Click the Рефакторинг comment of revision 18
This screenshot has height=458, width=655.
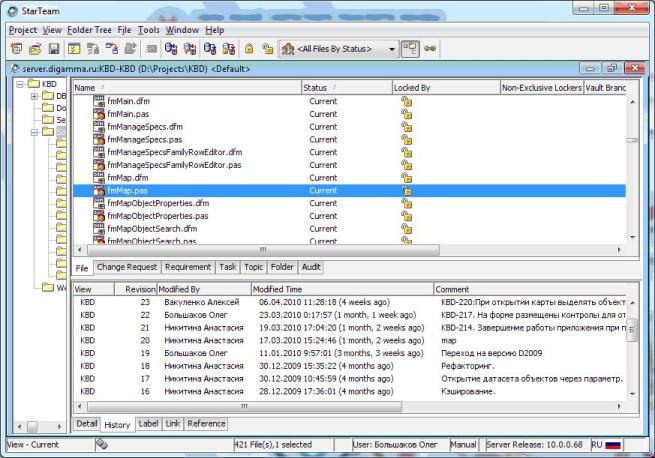click(467, 366)
